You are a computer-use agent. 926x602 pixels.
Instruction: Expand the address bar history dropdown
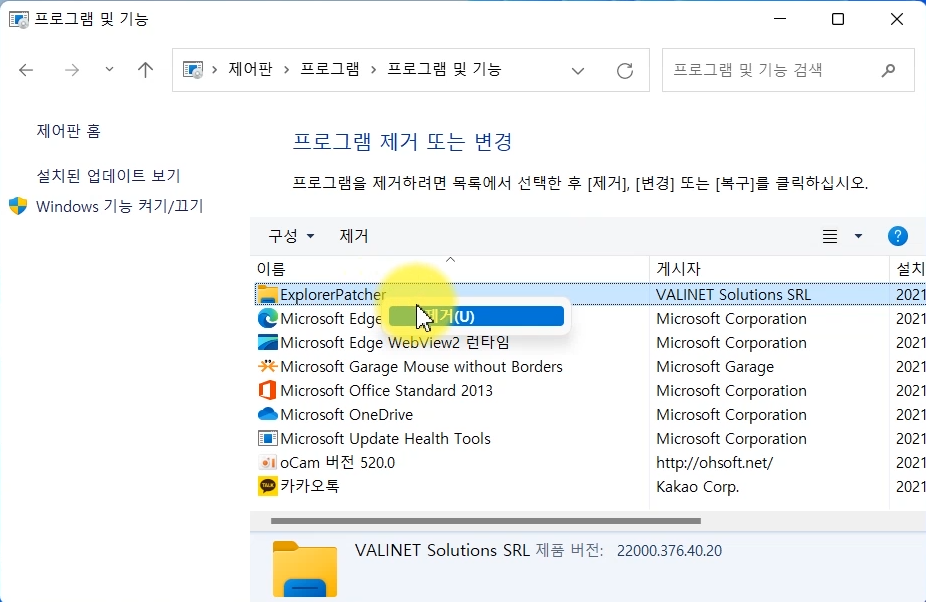pos(578,71)
